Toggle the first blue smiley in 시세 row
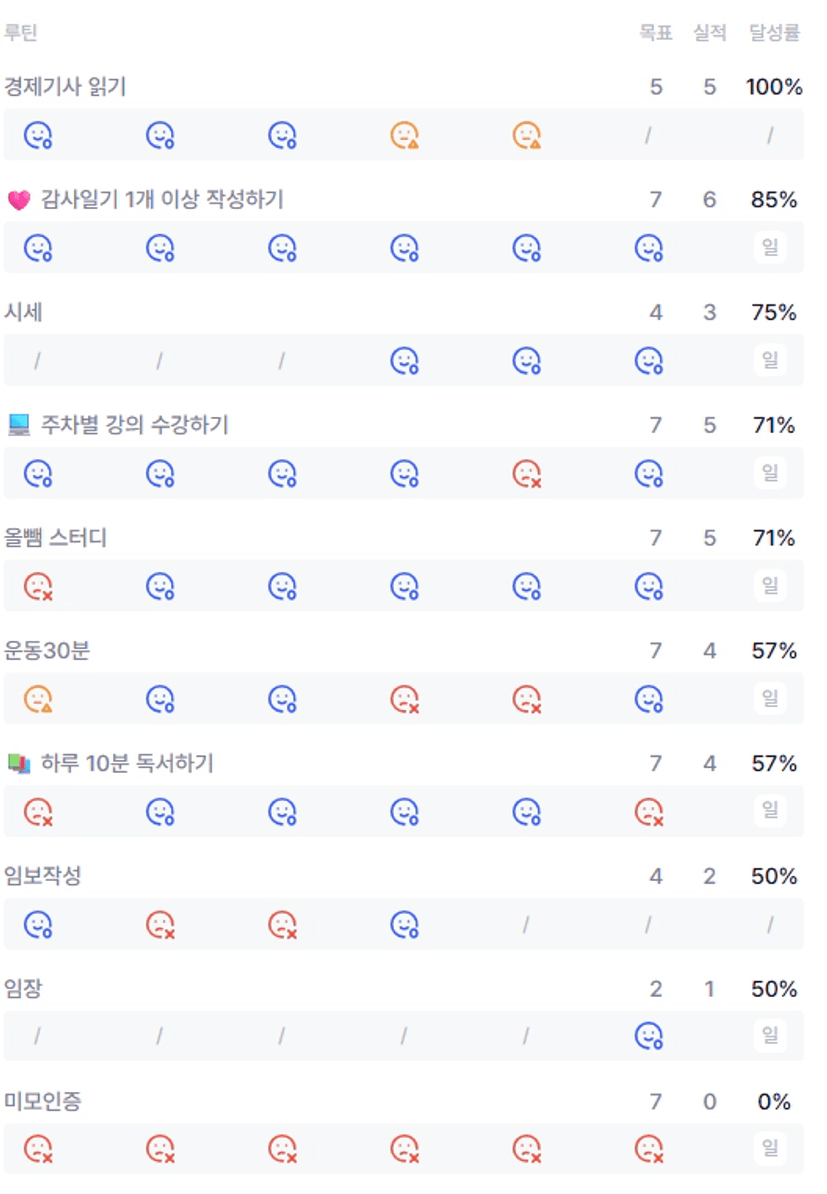This screenshot has width=827, height=1194. (x=404, y=360)
